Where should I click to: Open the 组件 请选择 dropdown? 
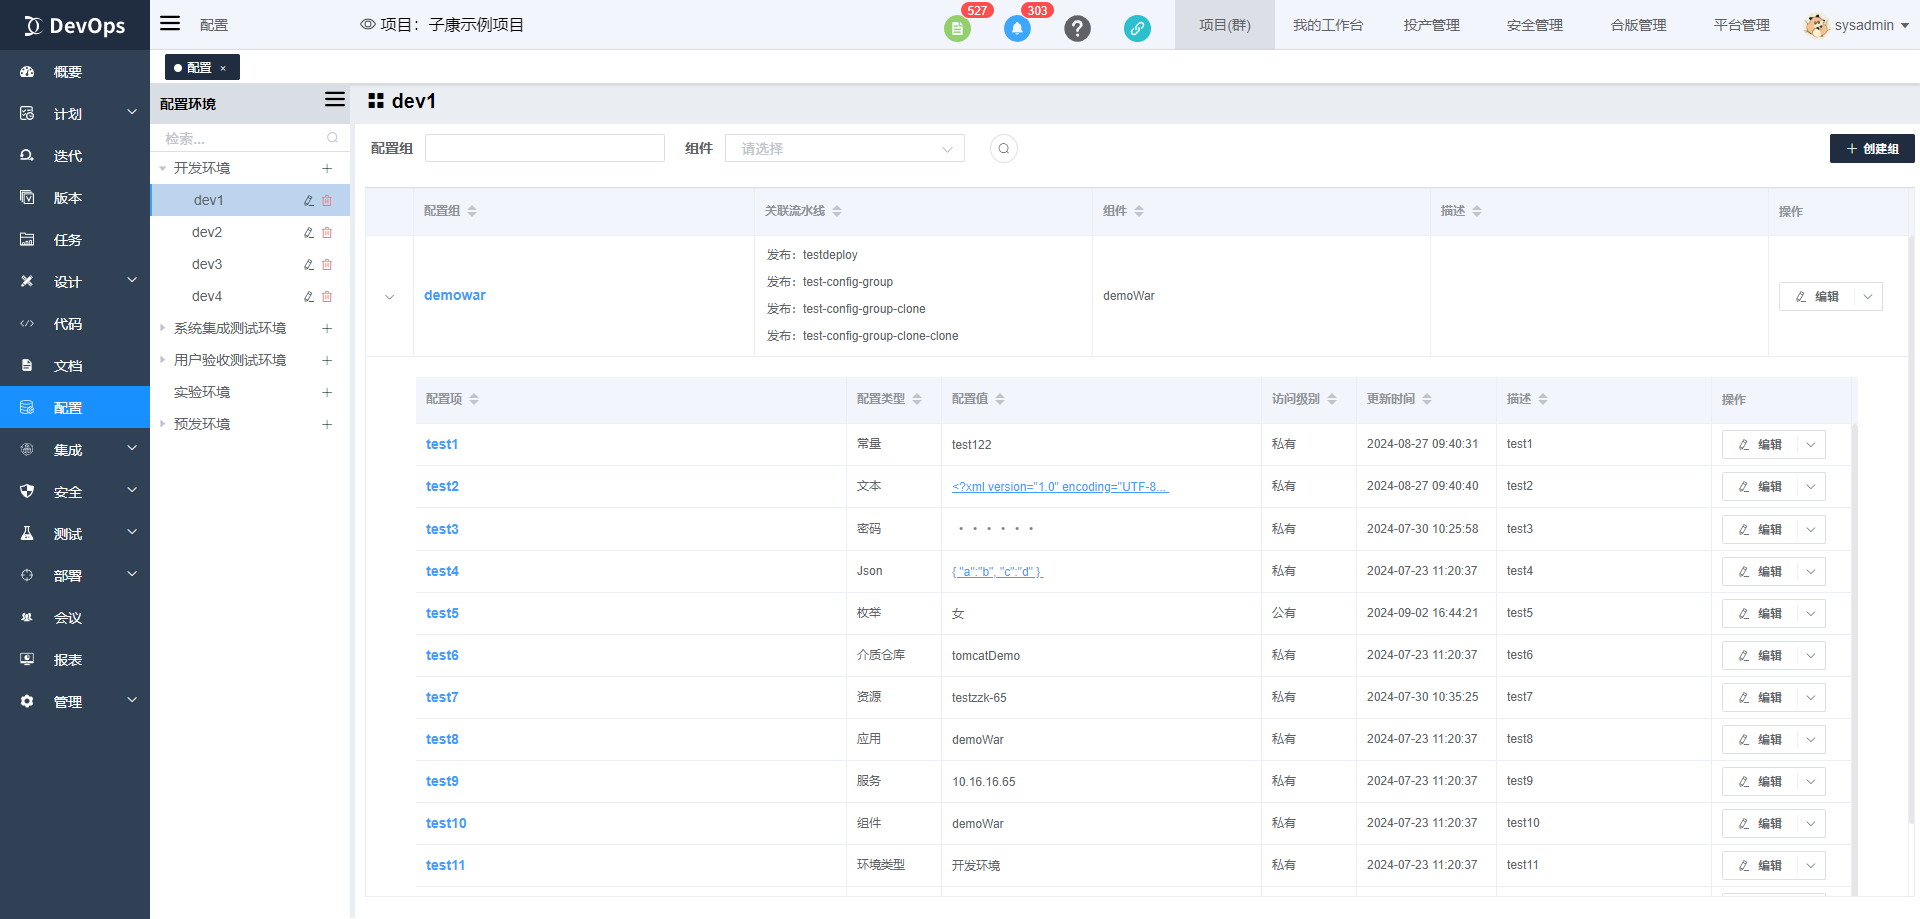pos(844,149)
